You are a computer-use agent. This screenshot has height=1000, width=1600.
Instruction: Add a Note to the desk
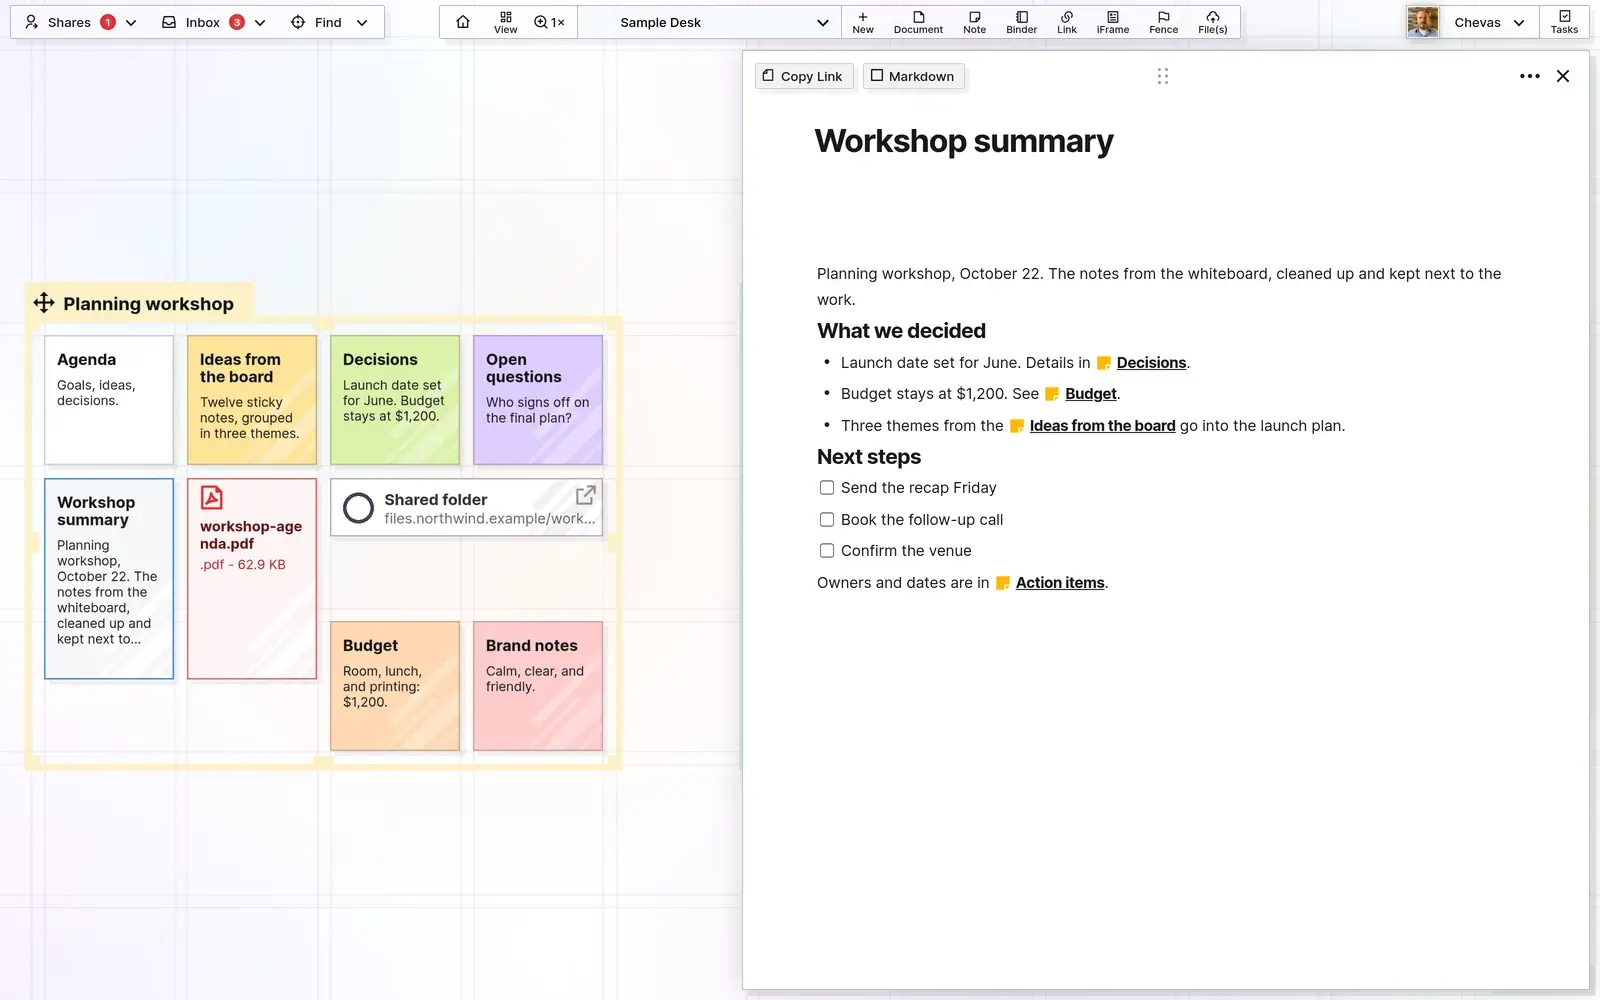click(975, 22)
